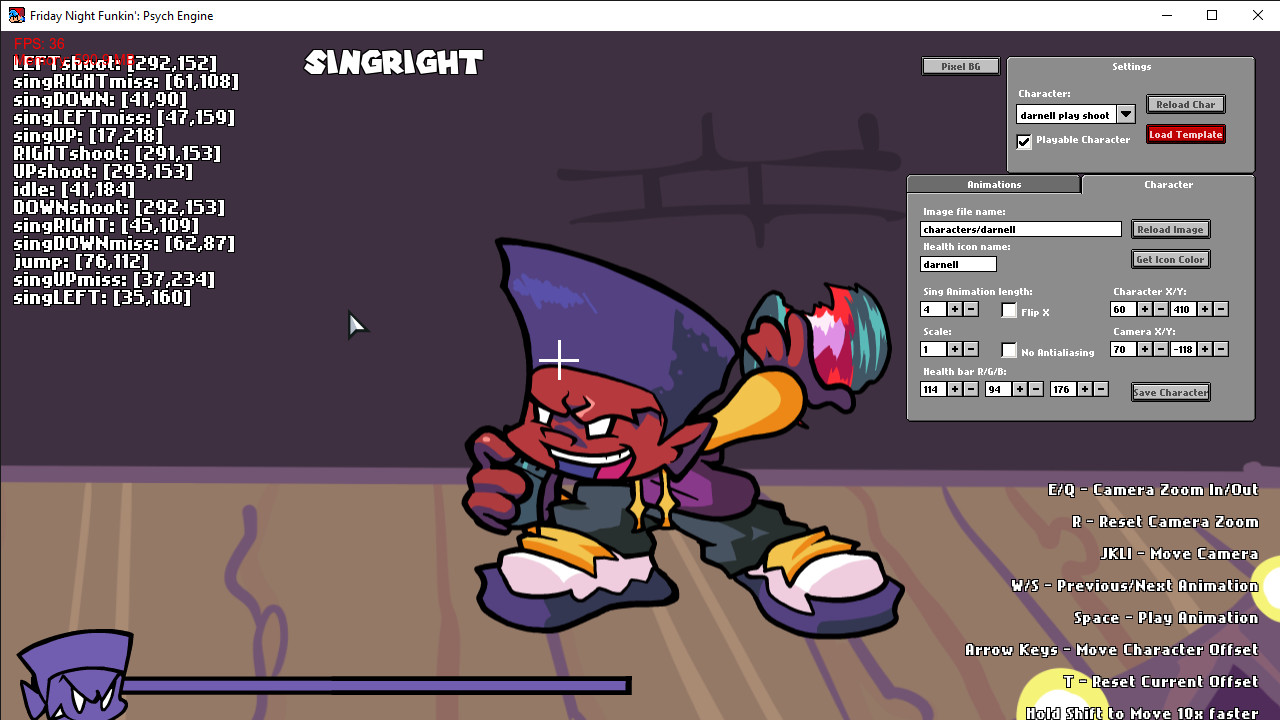
Task: Click the Pixel BG button
Action: tap(960, 66)
